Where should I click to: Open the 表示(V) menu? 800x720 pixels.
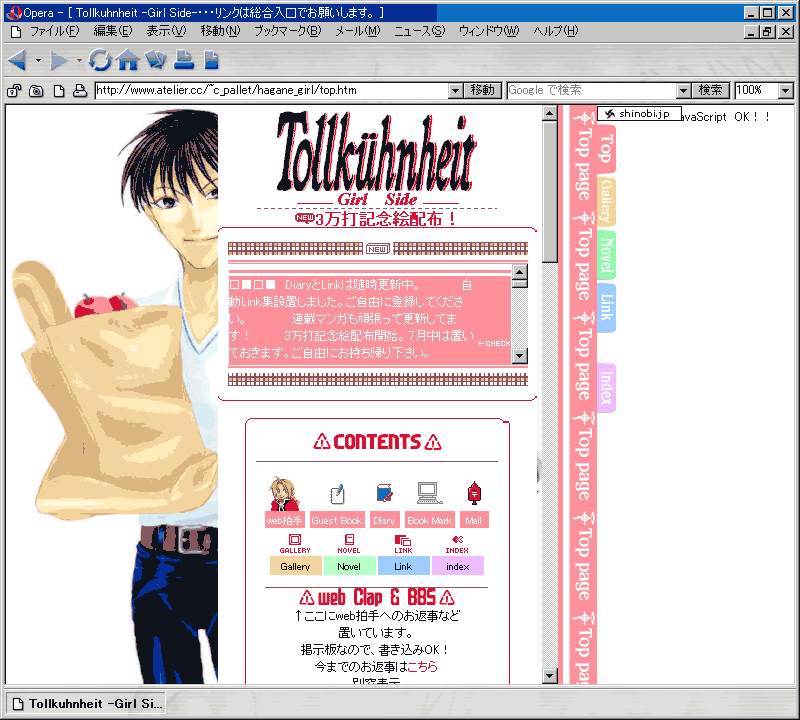[x=166, y=31]
